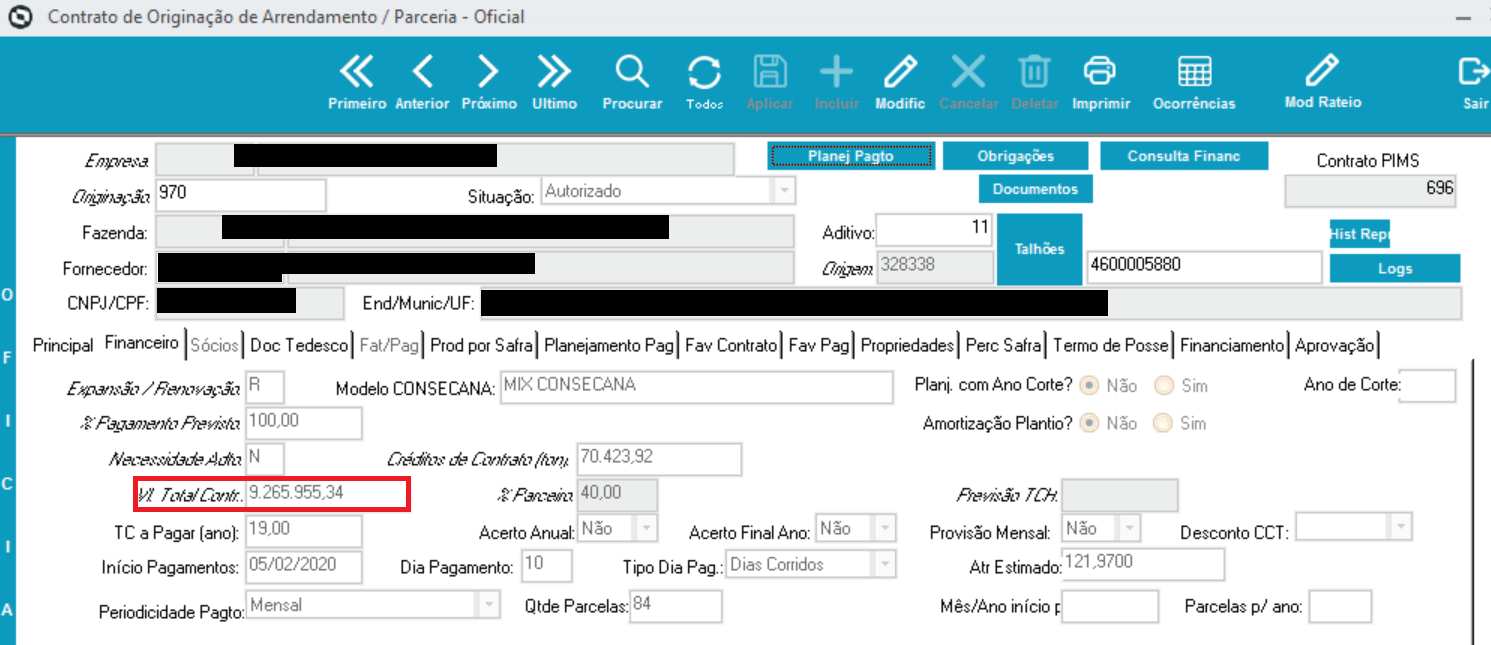Click the Obrigações button
This screenshot has width=1491, height=645.
pos(1015,156)
